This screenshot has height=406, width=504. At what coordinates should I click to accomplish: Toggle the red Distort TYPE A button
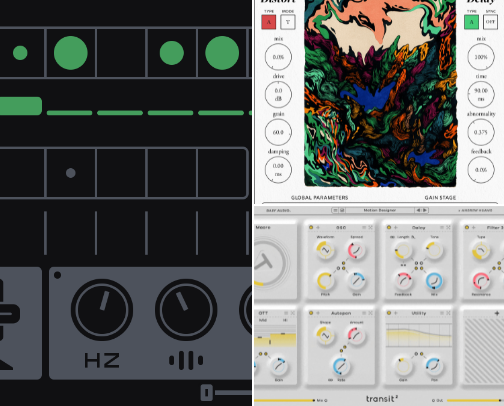click(269, 22)
